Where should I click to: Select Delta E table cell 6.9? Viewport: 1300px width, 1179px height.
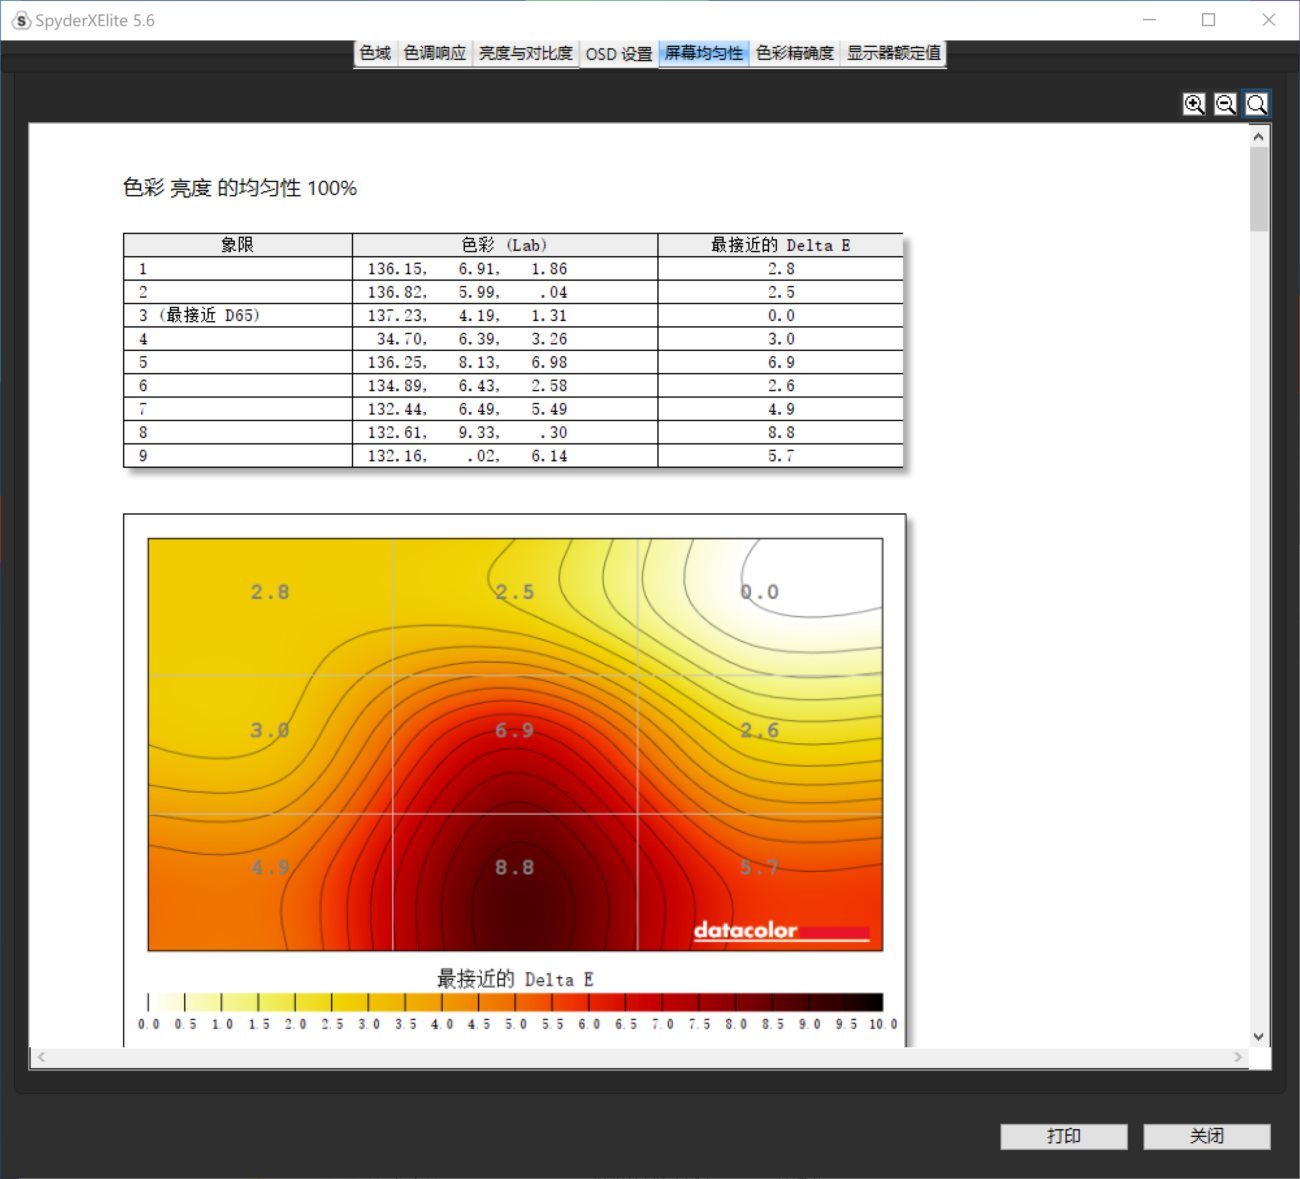[781, 362]
